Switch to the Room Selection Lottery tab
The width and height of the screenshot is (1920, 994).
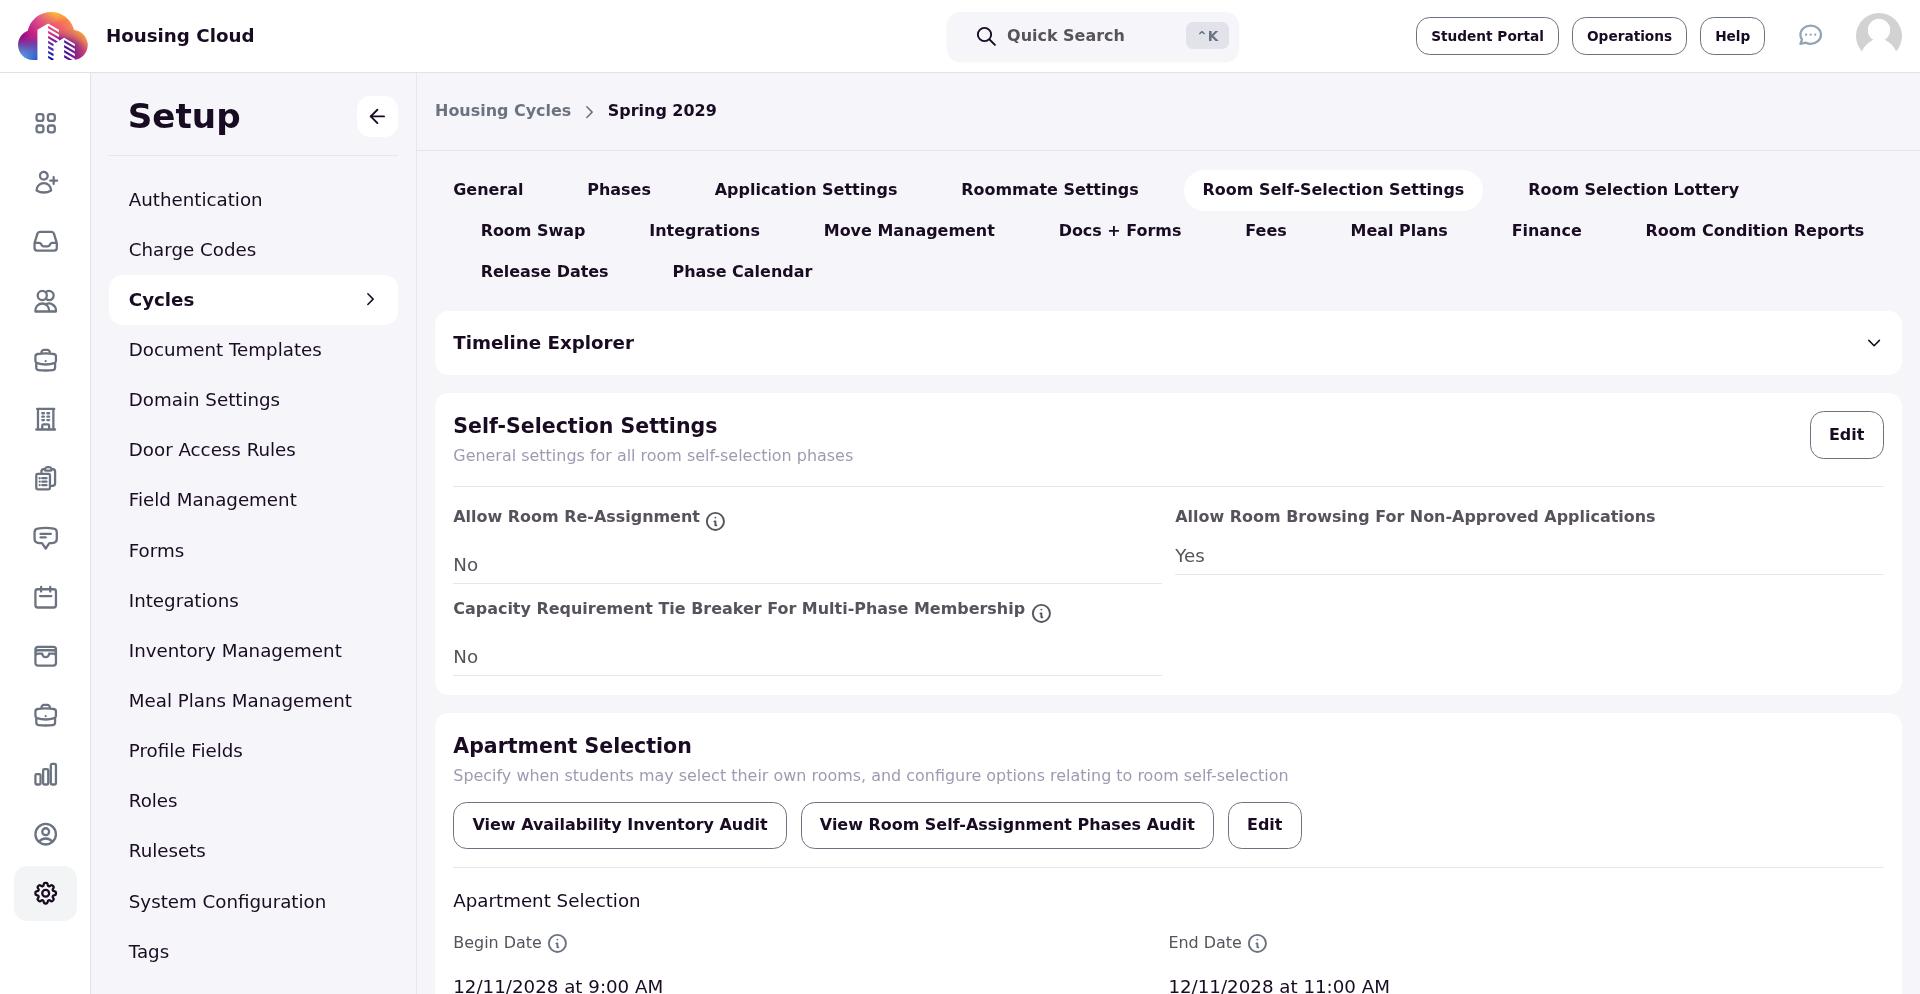(x=1633, y=189)
